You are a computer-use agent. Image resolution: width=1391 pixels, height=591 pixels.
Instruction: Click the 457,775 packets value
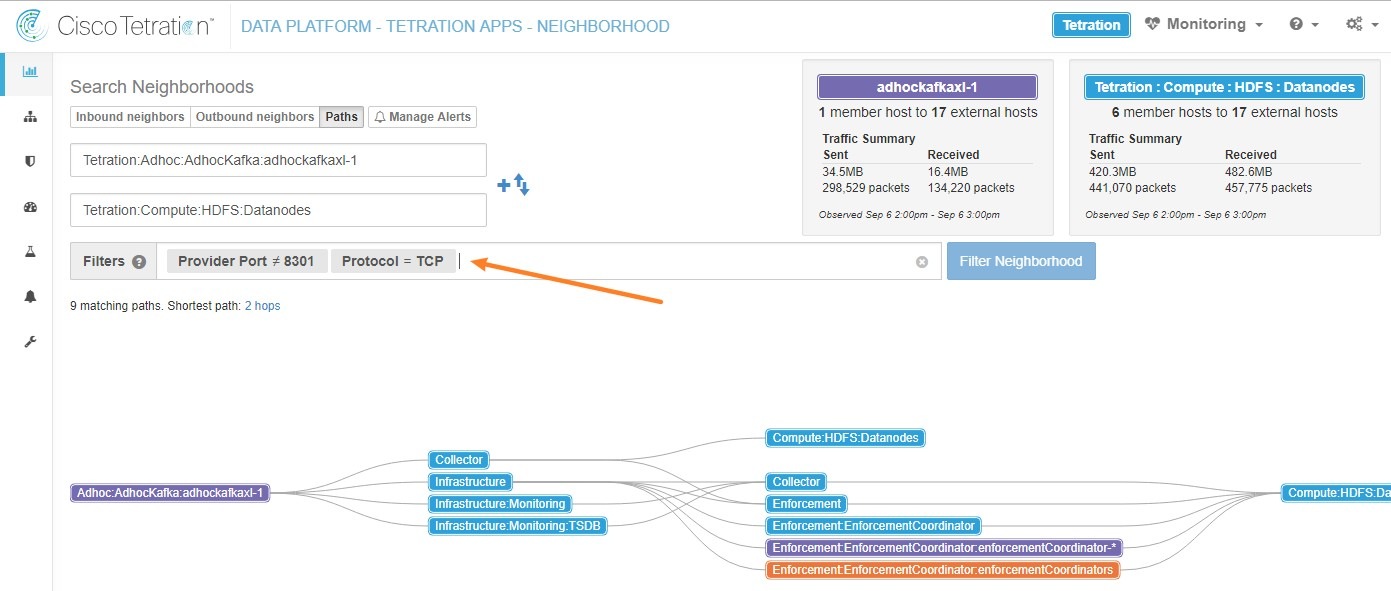1268,188
